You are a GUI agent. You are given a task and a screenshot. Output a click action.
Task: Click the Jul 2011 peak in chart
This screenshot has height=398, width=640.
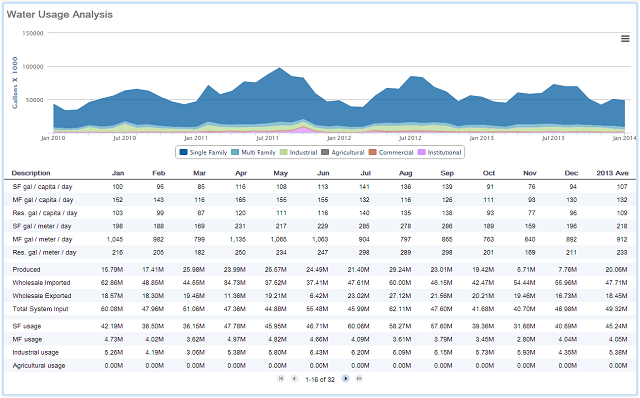[279, 68]
